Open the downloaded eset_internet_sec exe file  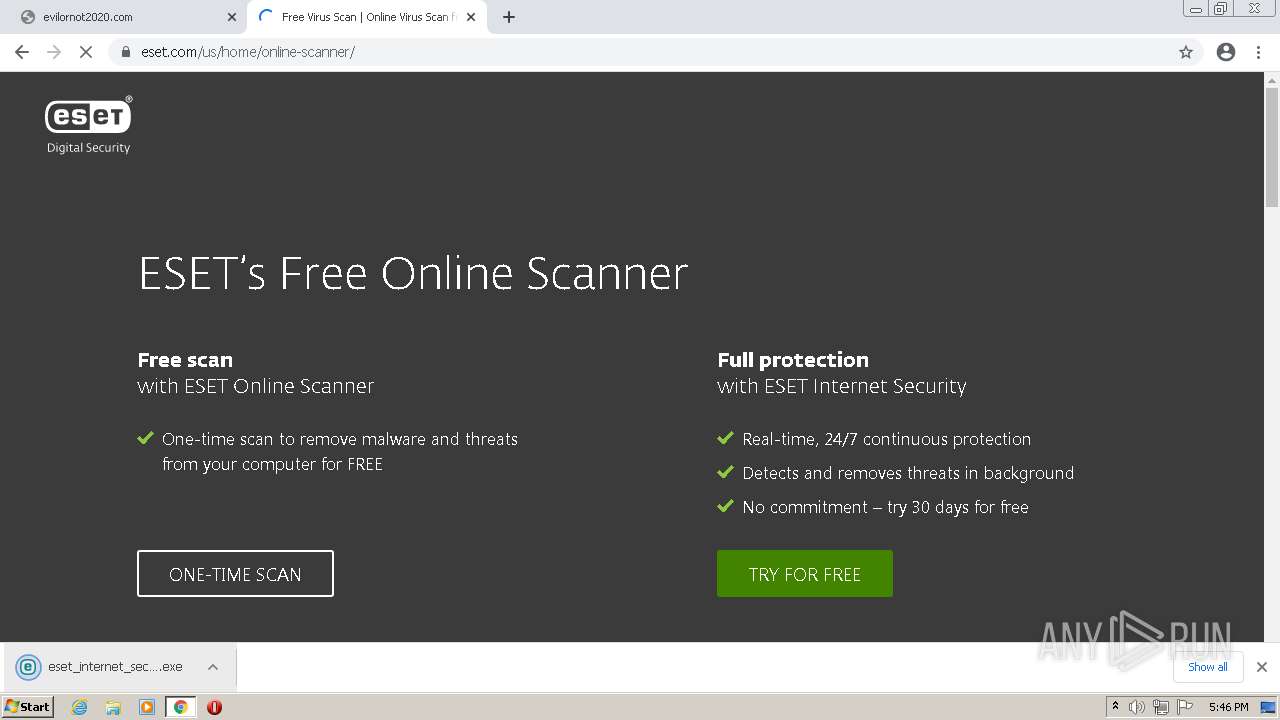tap(100, 667)
